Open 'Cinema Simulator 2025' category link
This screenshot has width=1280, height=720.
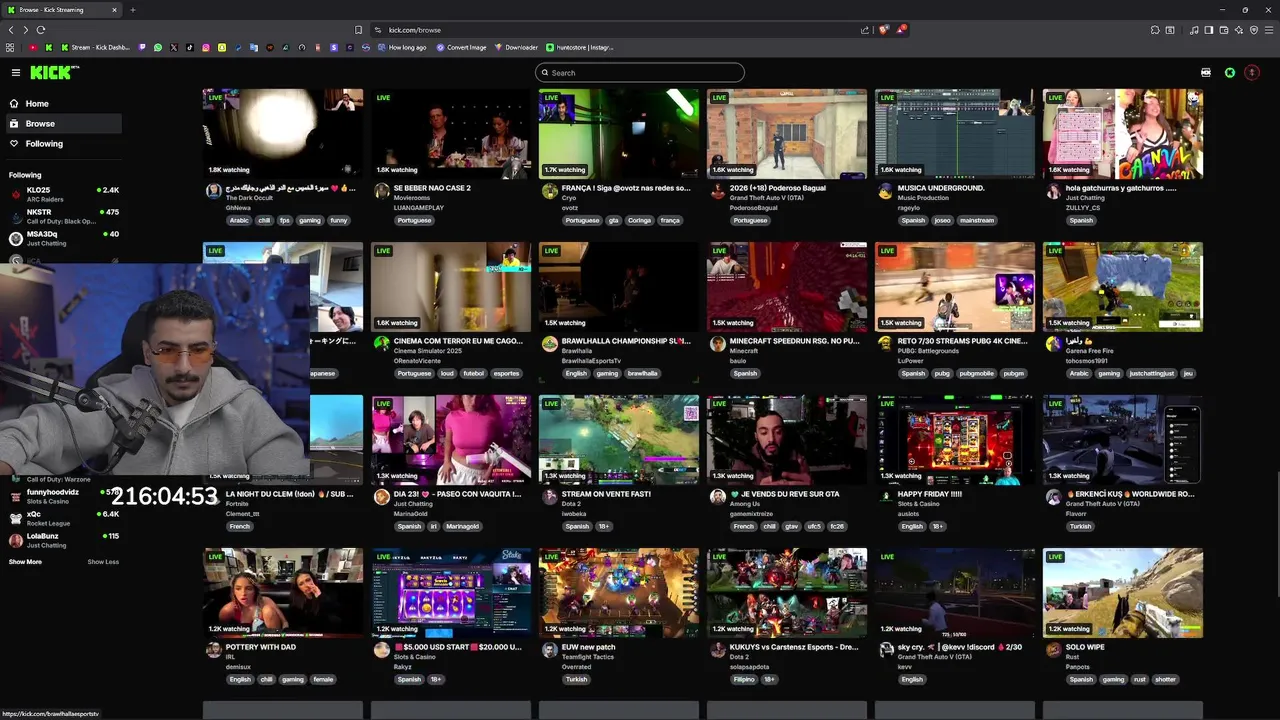428,351
